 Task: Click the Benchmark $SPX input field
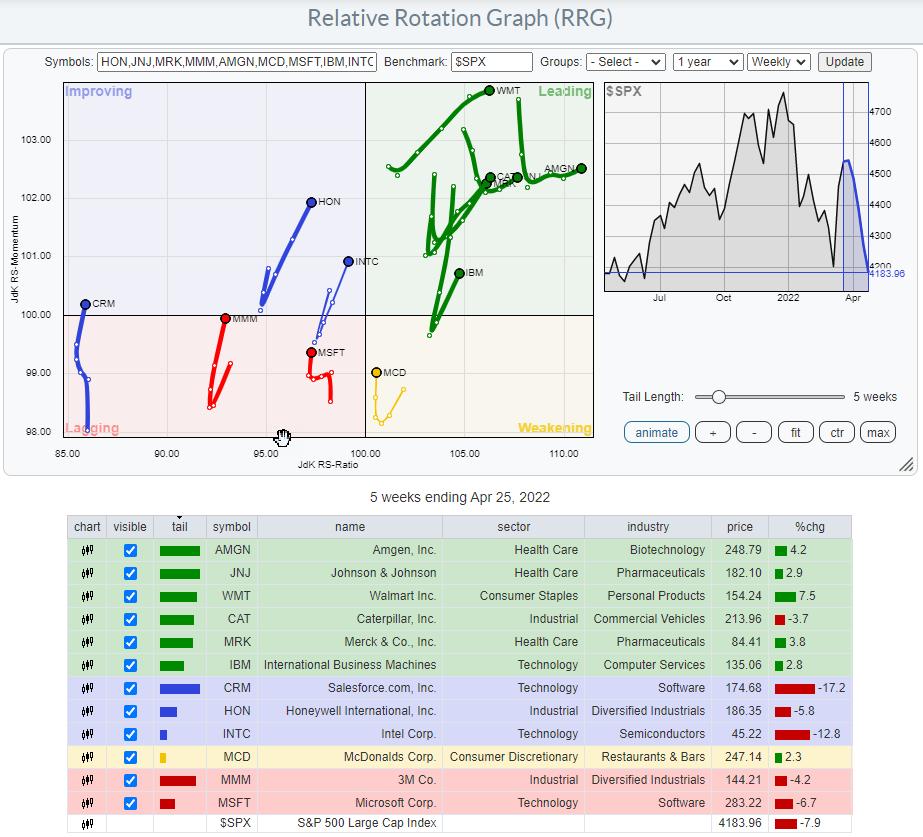[491, 62]
